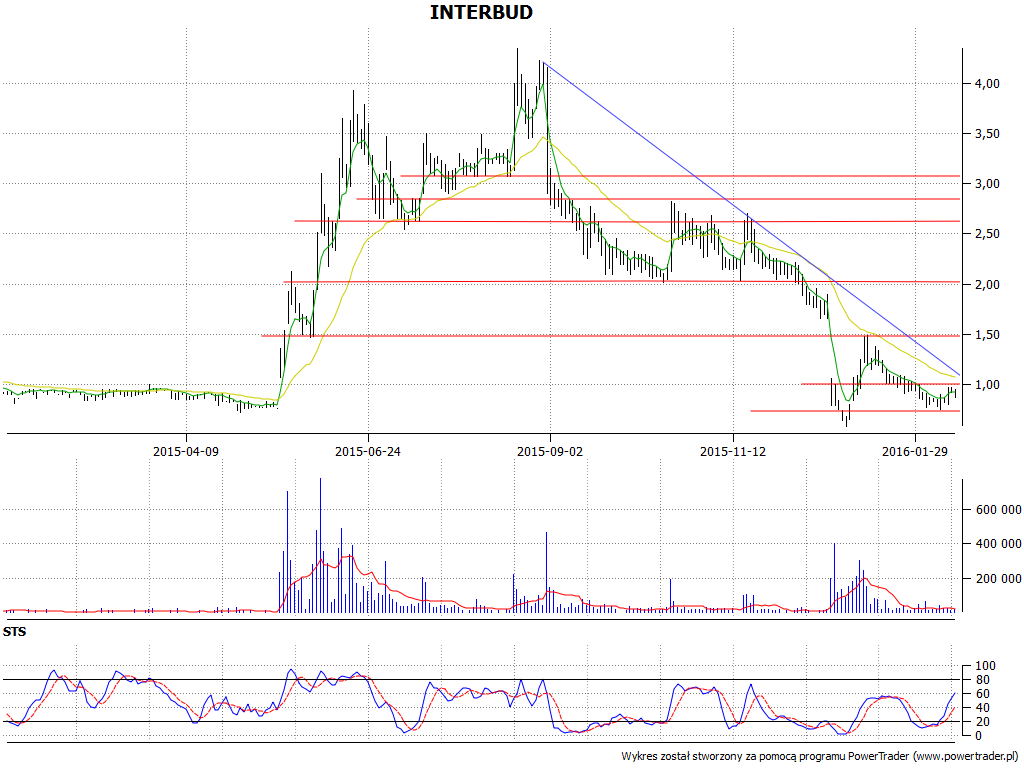Select the 2015-04-09 date label
Screen dimensions: 1024x768
(x=185, y=451)
